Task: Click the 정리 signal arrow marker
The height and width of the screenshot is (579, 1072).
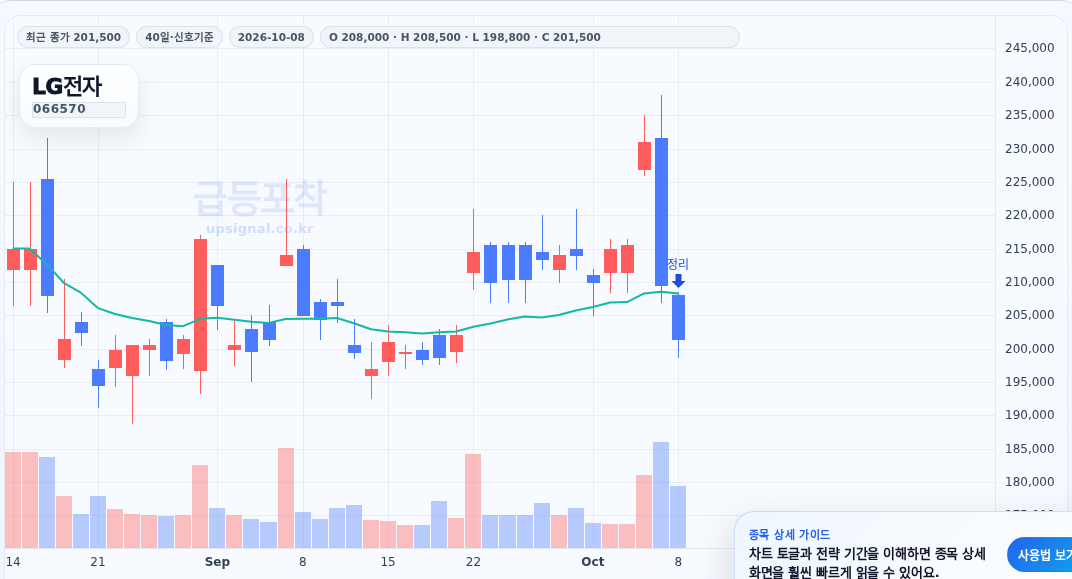Action: [678, 281]
